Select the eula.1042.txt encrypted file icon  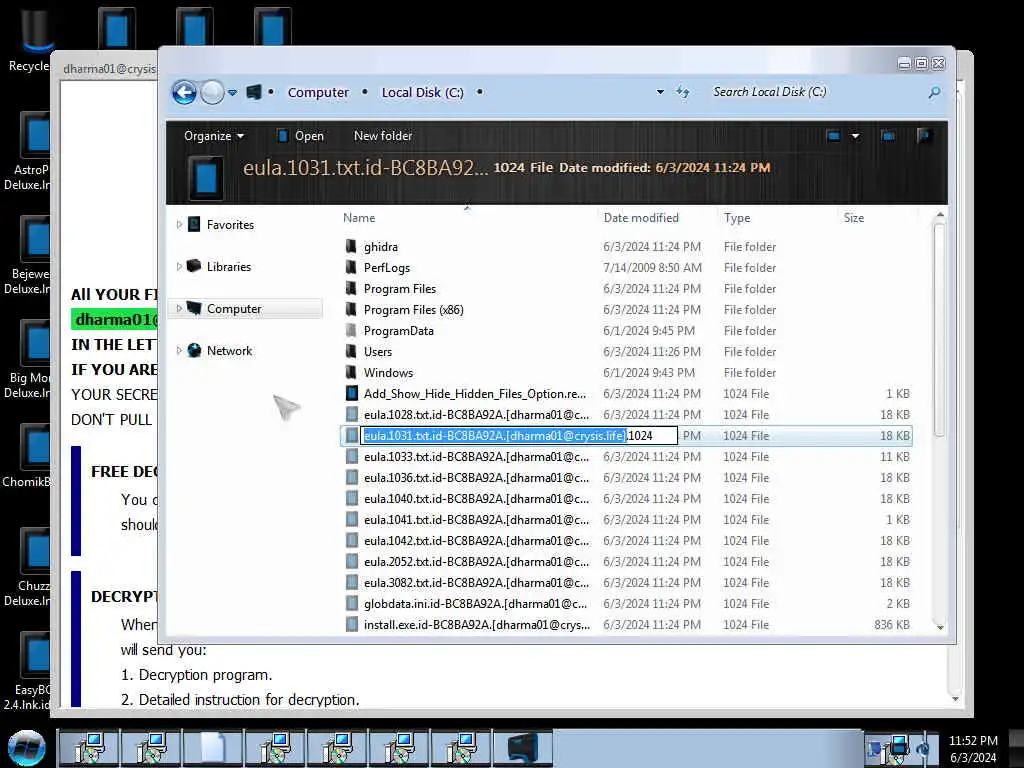tap(351, 541)
